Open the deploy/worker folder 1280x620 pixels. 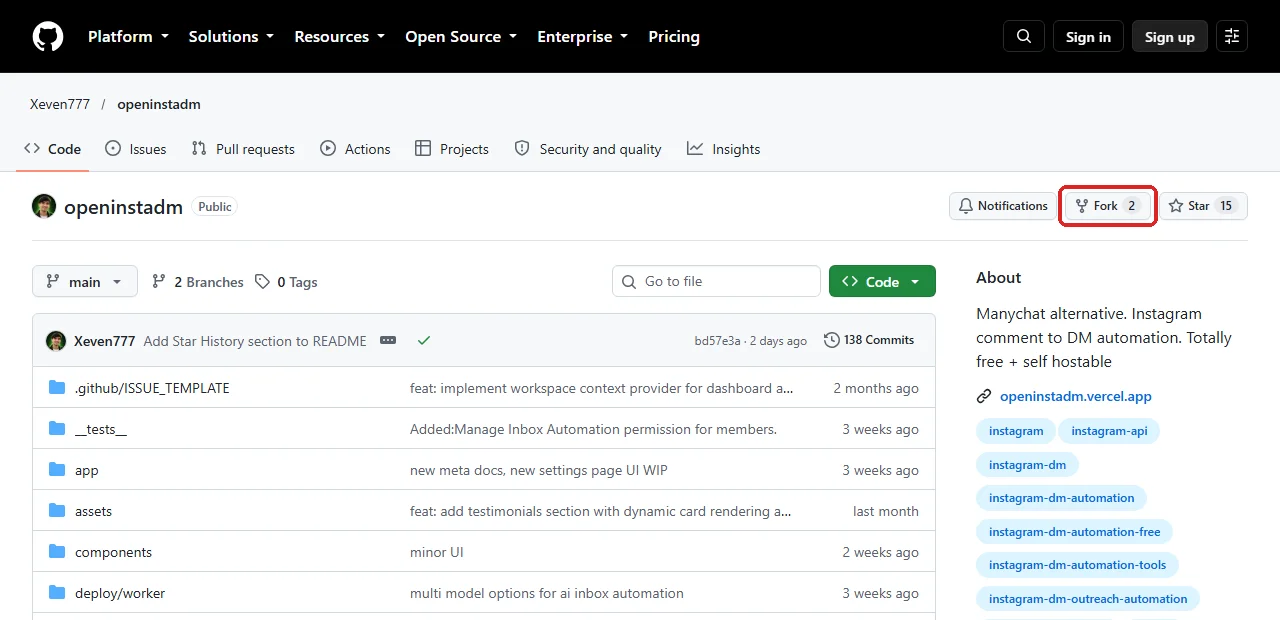[120, 593]
